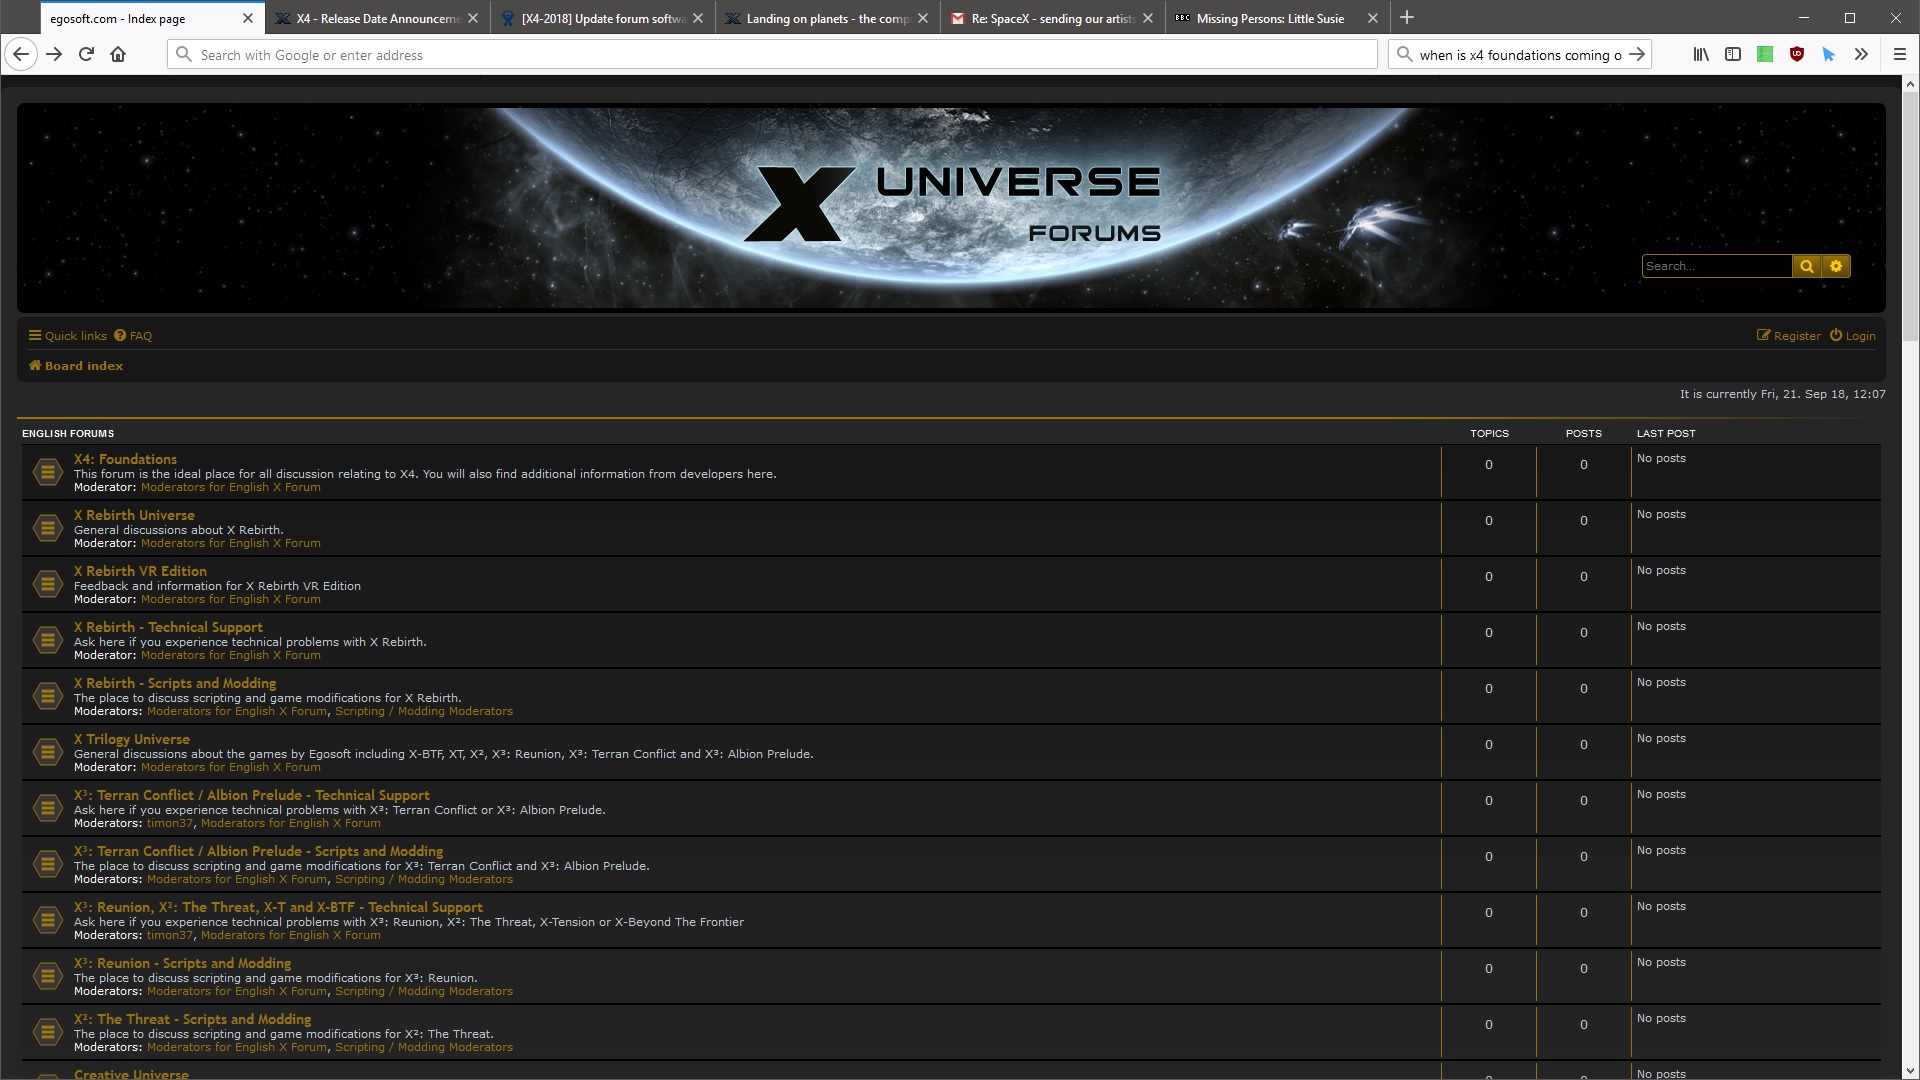
Task: Open the Quick links dropdown
Action: (67, 336)
